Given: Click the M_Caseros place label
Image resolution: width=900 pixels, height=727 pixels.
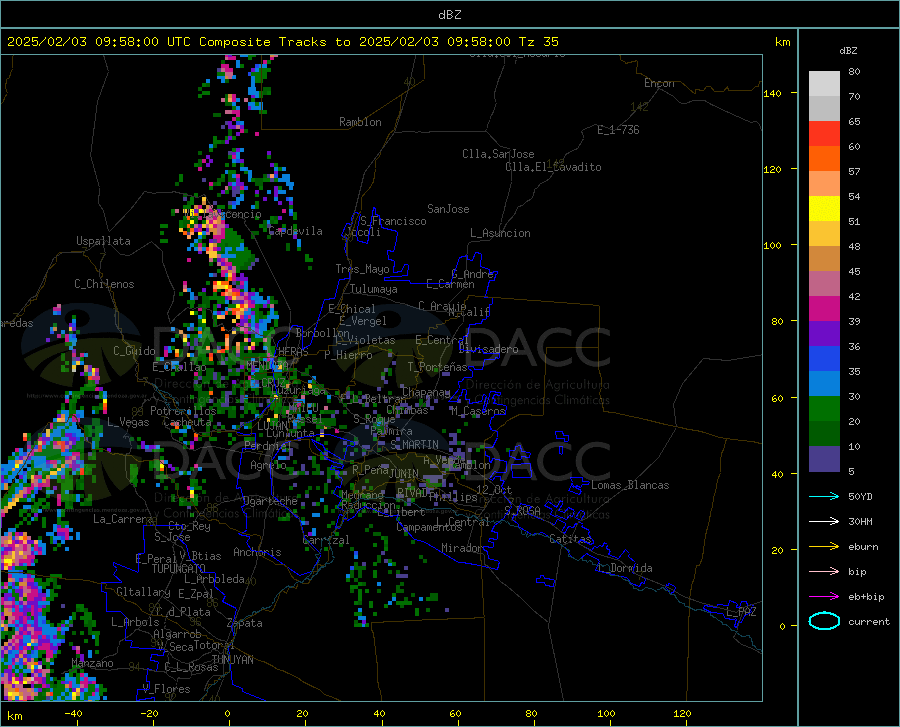Looking at the screenshot, I should 478,411.
